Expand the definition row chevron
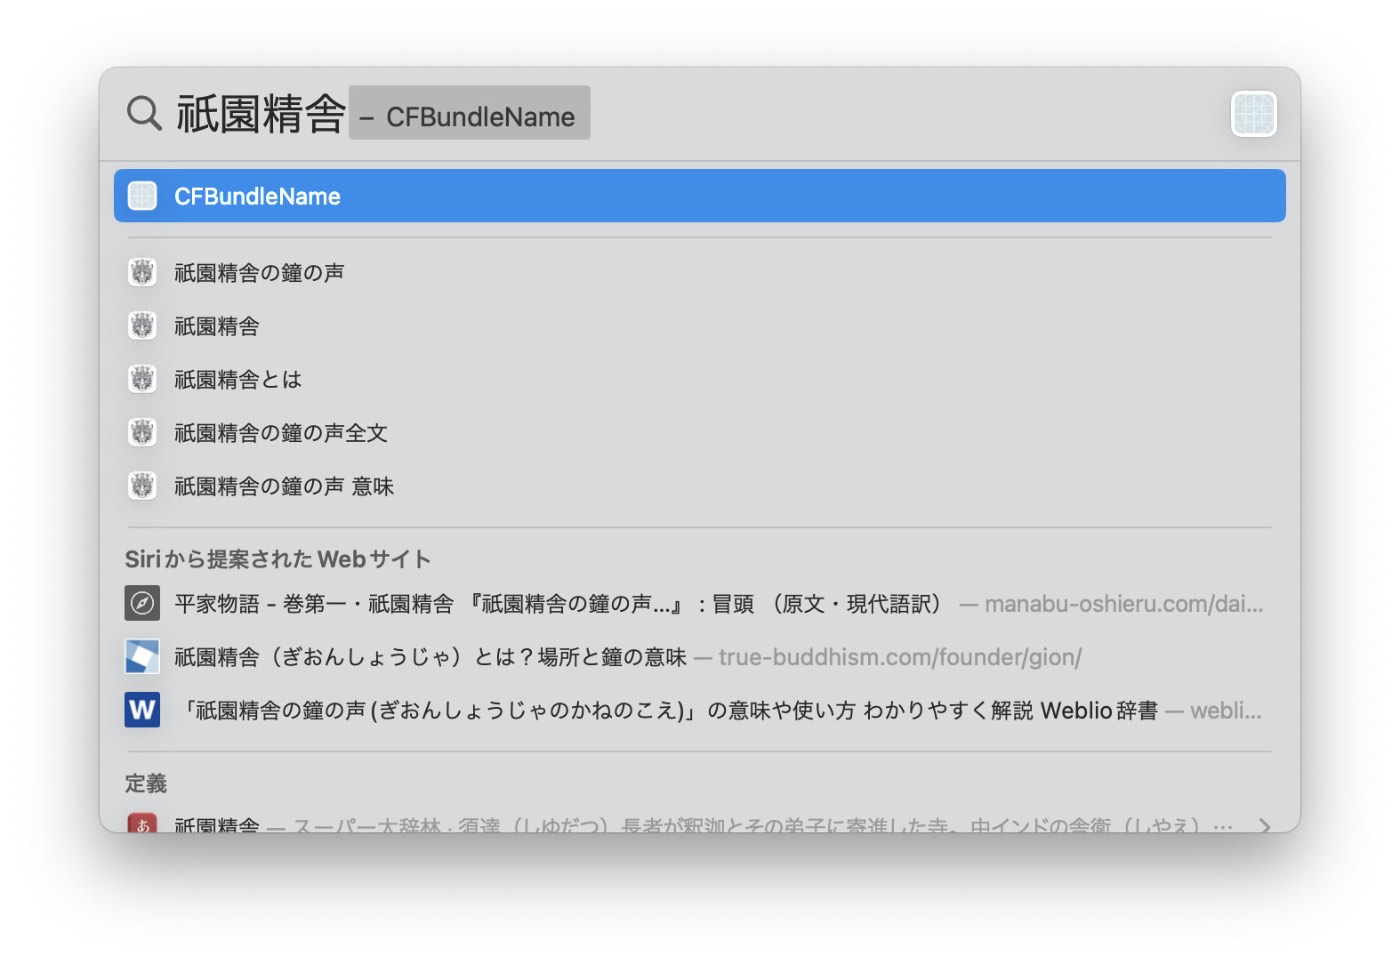1400x964 pixels. (x=1265, y=826)
